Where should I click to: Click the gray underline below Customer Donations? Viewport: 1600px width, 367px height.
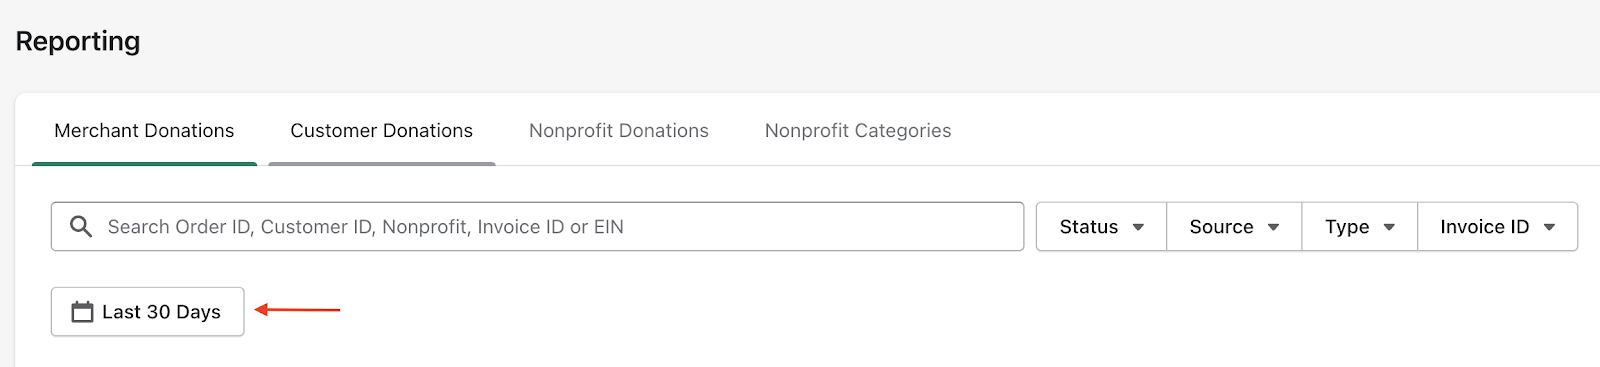click(382, 164)
